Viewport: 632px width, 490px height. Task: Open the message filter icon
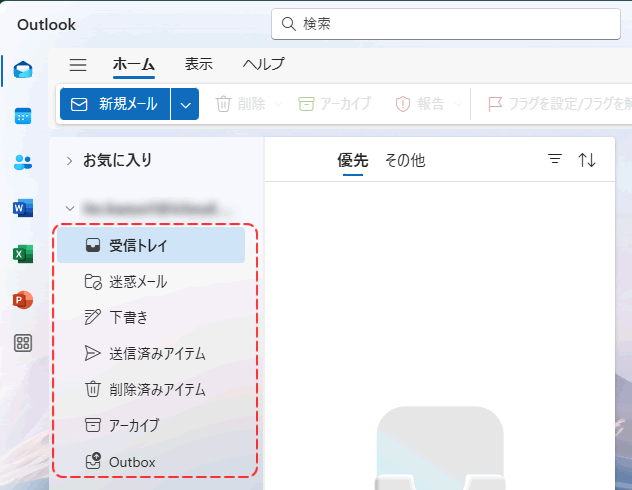click(x=555, y=160)
